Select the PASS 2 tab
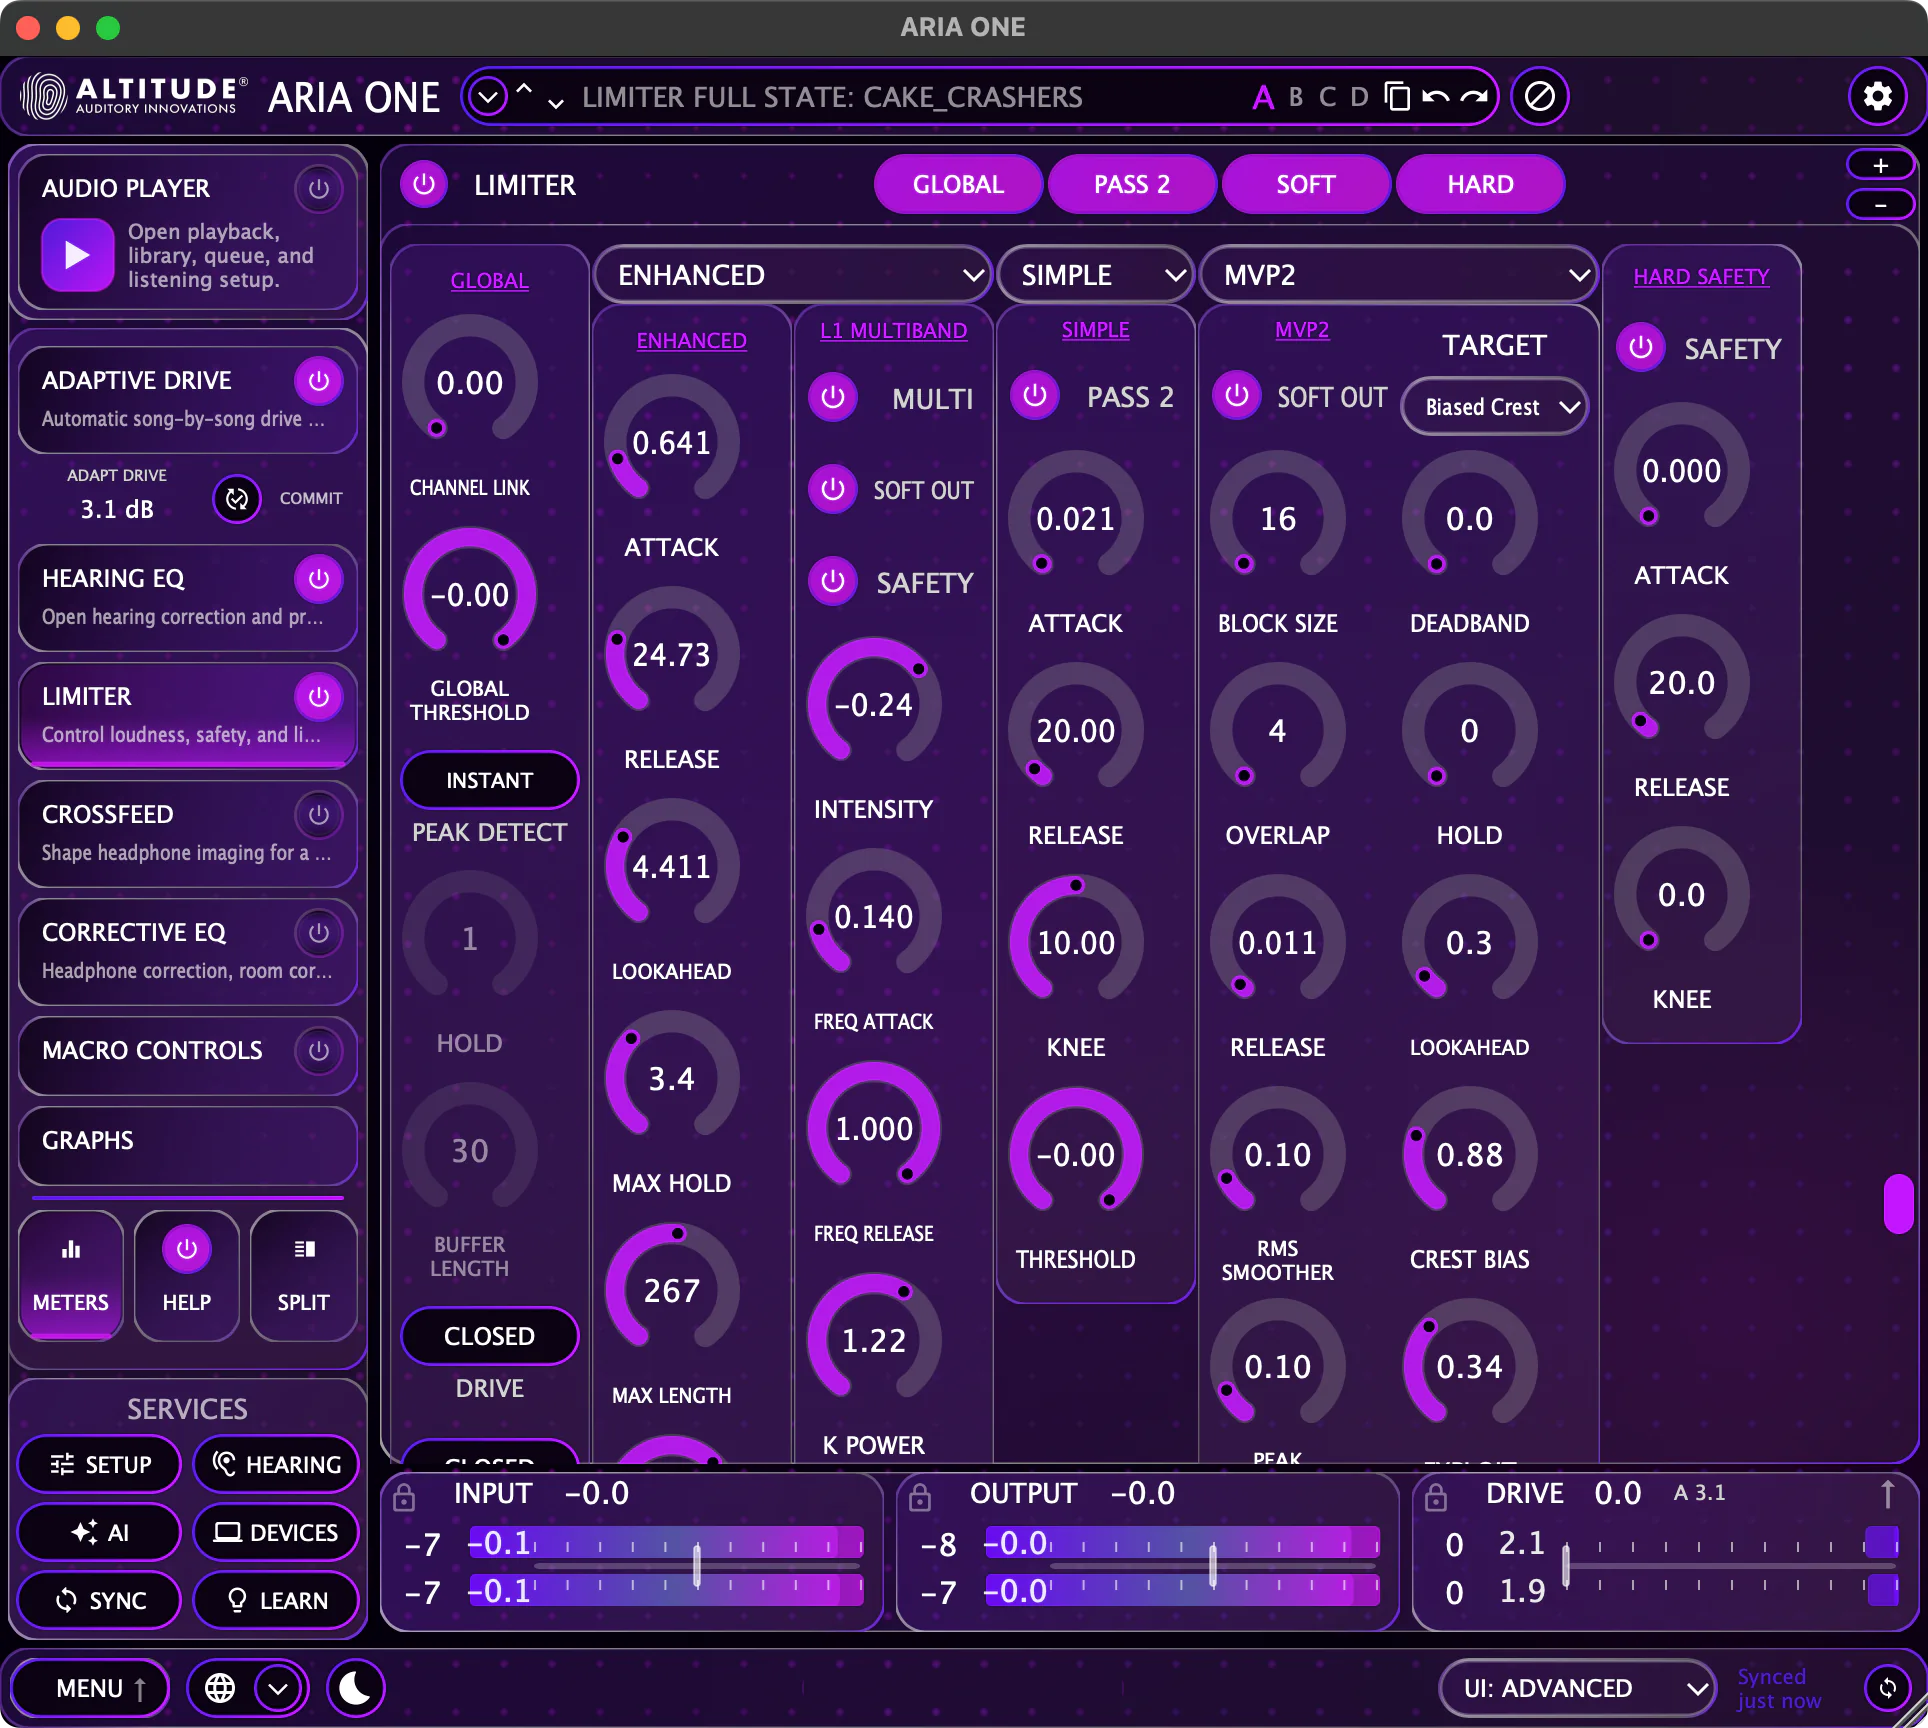This screenshot has width=1928, height=1728. tap(1132, 184)
